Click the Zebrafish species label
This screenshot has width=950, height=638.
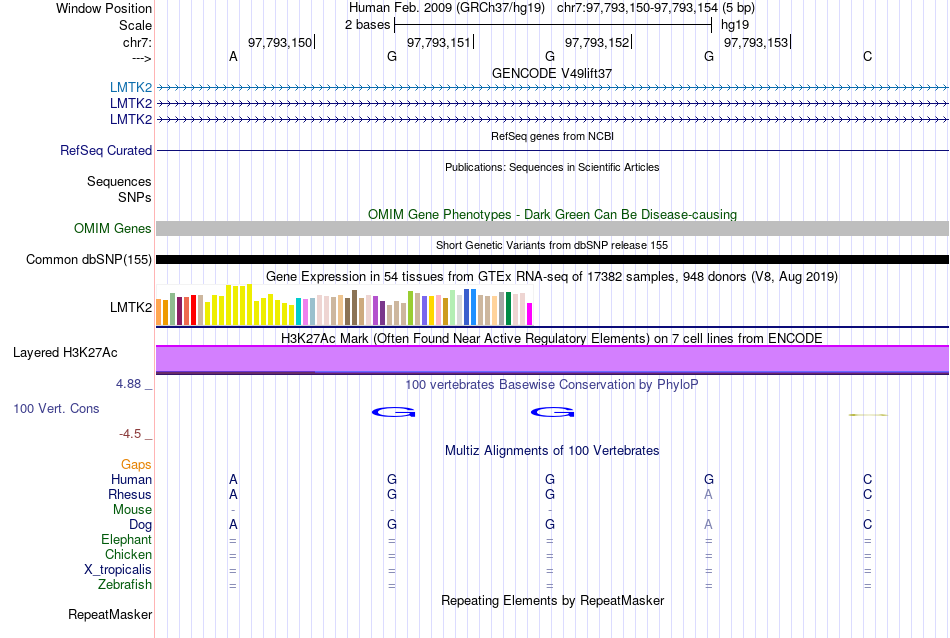[125, 585]
